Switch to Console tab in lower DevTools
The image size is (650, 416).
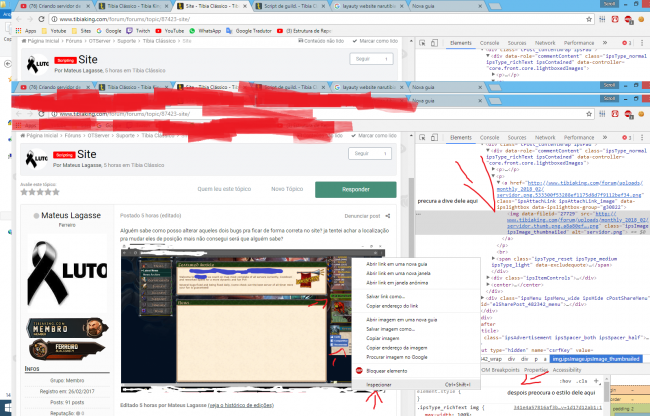(489, 137)
